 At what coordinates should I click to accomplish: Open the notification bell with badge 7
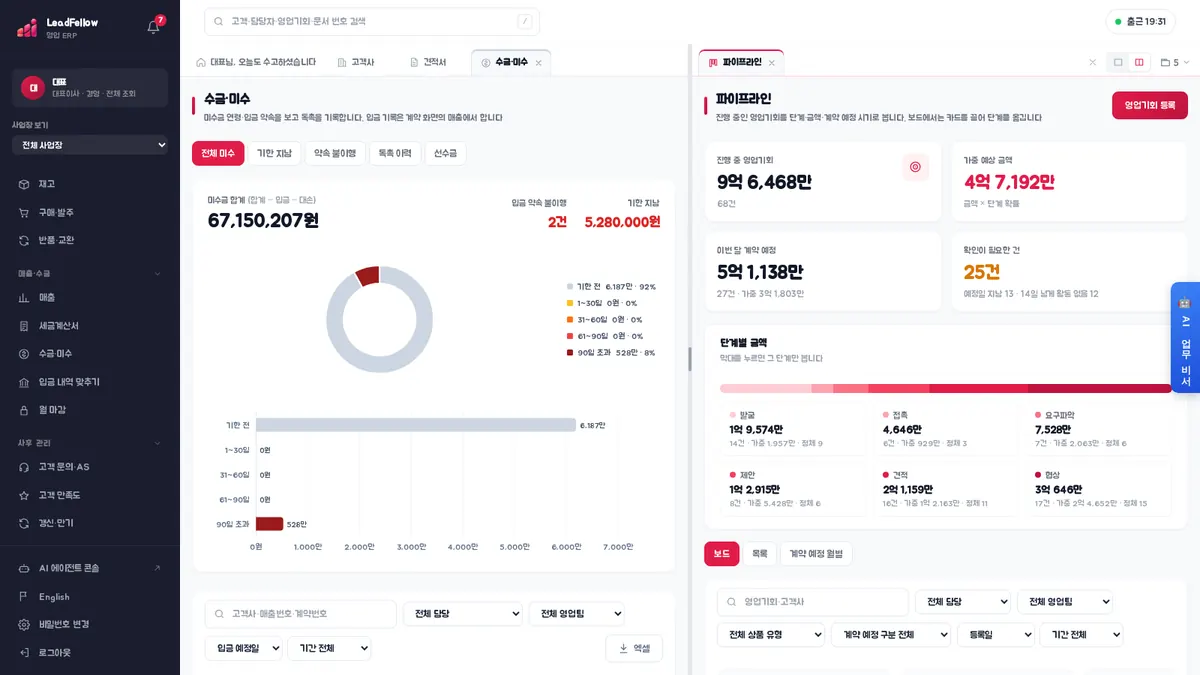pos(153,27)
